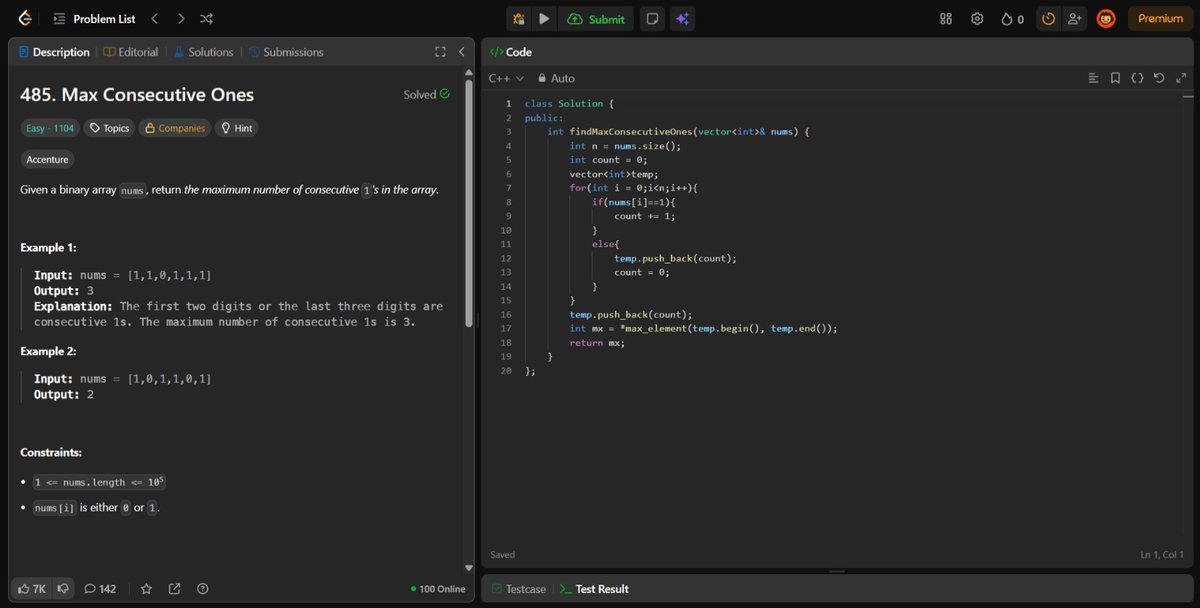Click line 3 findMaxConsecutiveOnes code

tap(677, 132)
